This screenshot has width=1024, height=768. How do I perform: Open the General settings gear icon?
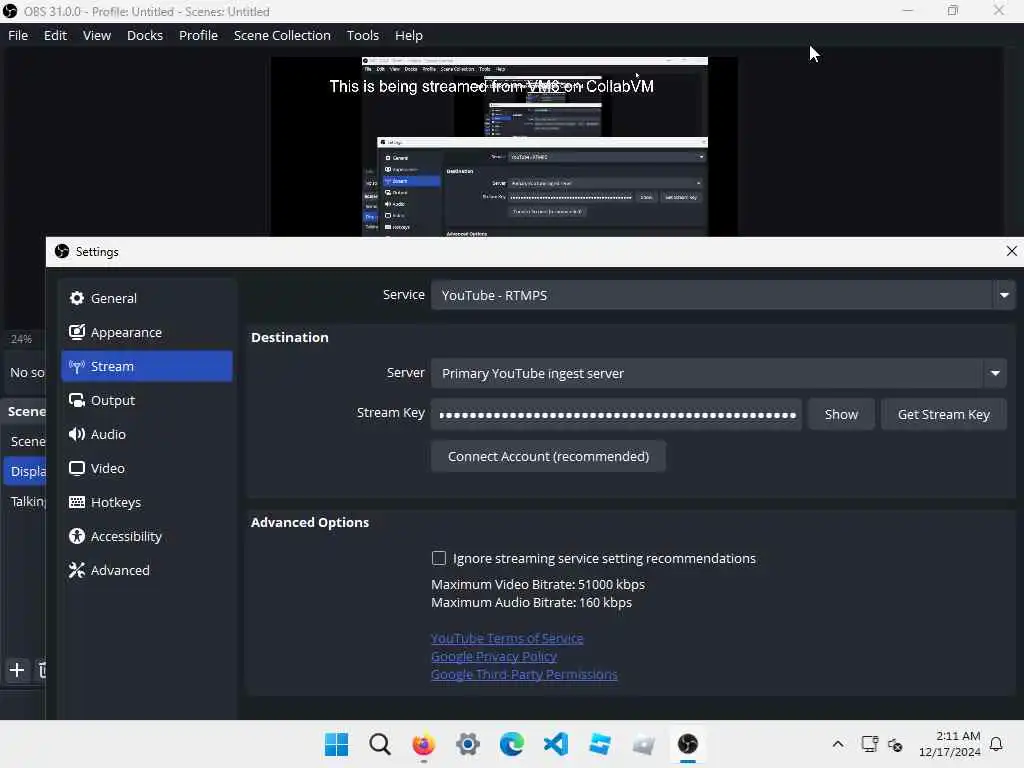(x=76, y=298)
